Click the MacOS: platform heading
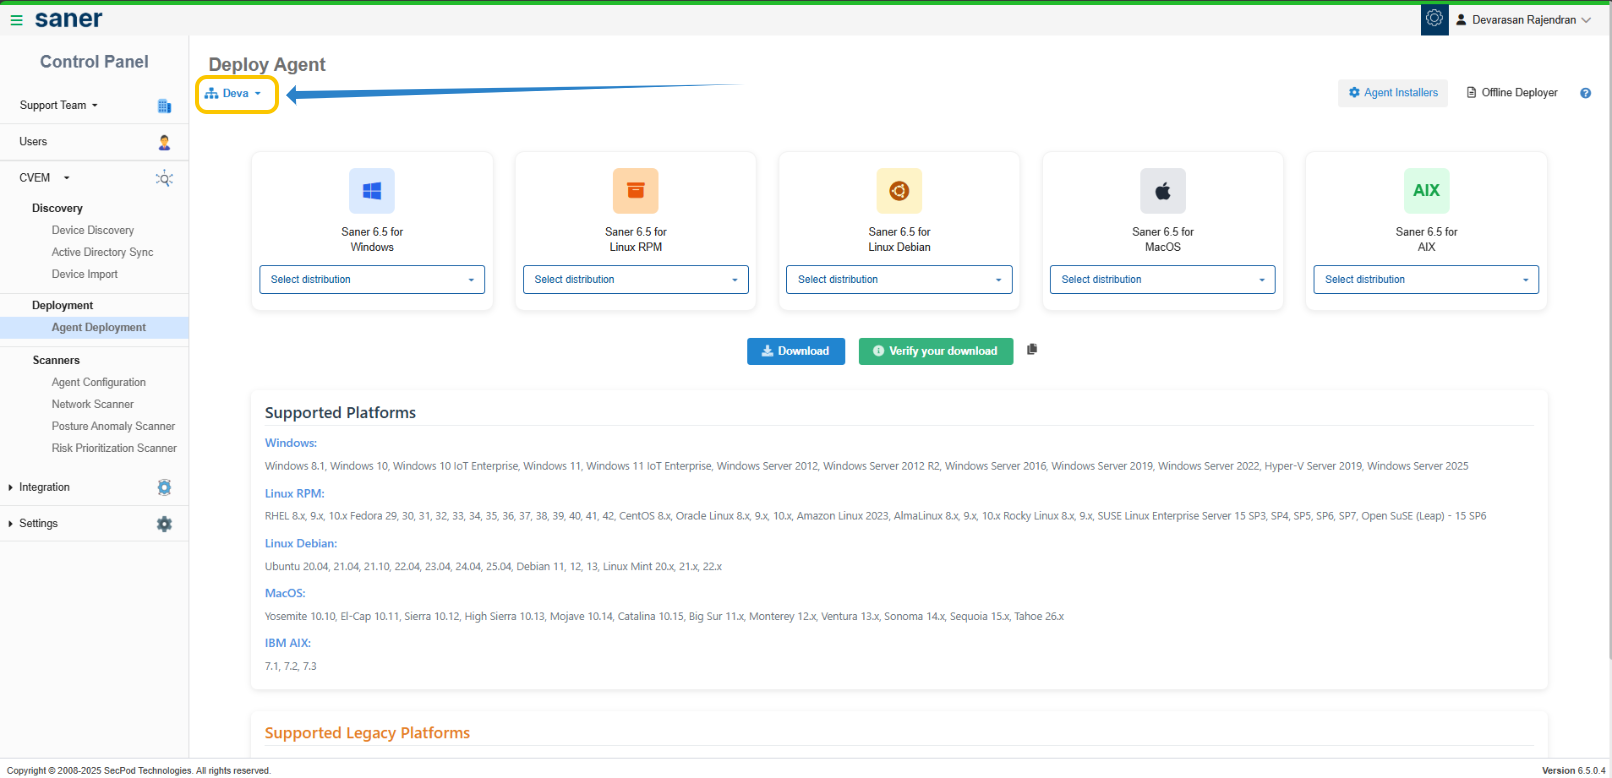This screenshot has height=778, width=1612. 285,594
